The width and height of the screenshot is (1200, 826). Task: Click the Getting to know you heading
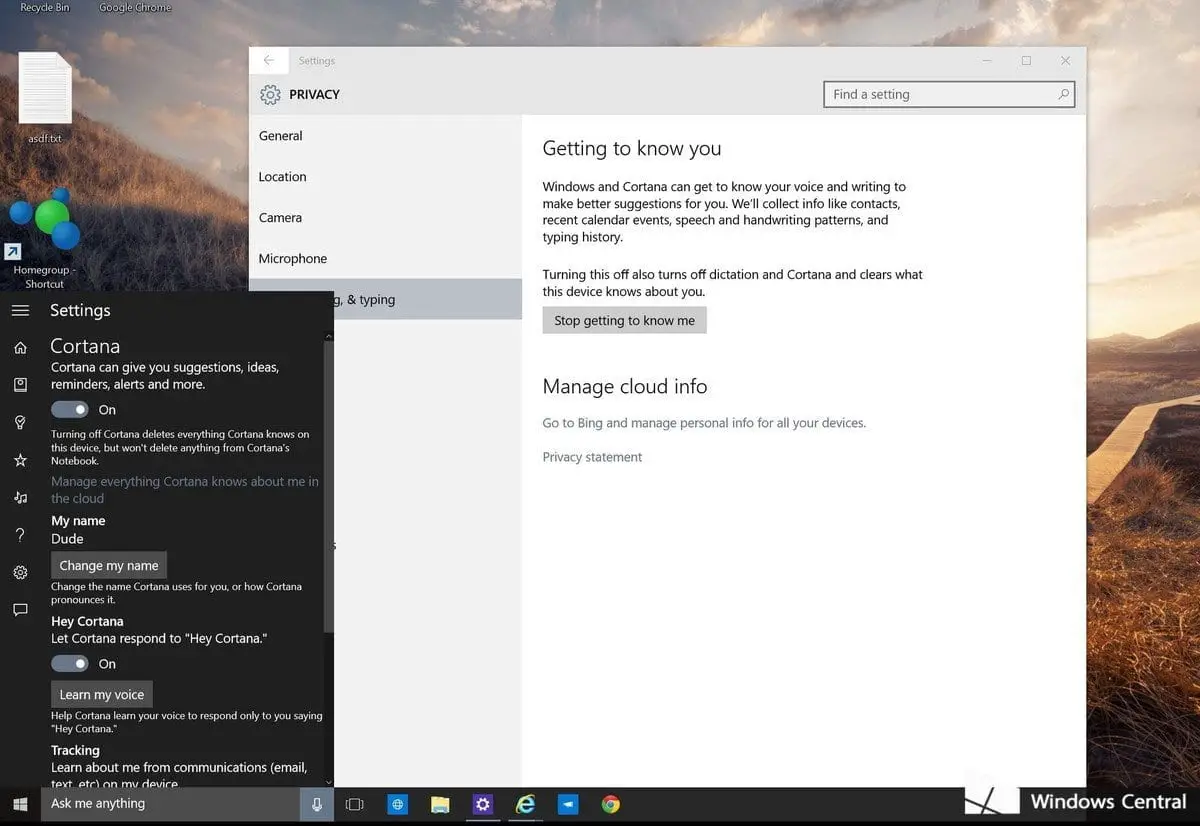pyautogui.click(x=632, y=149)
